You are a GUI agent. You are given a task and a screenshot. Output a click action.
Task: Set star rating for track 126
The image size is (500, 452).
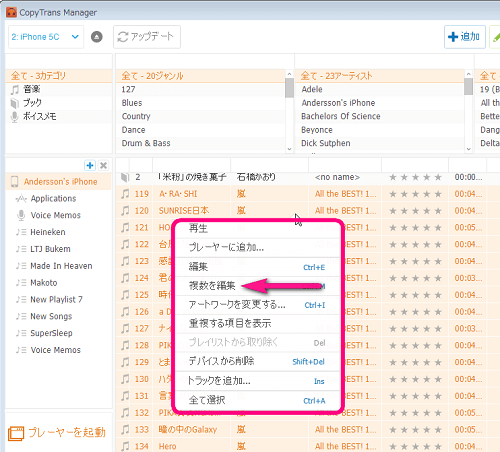416,312
